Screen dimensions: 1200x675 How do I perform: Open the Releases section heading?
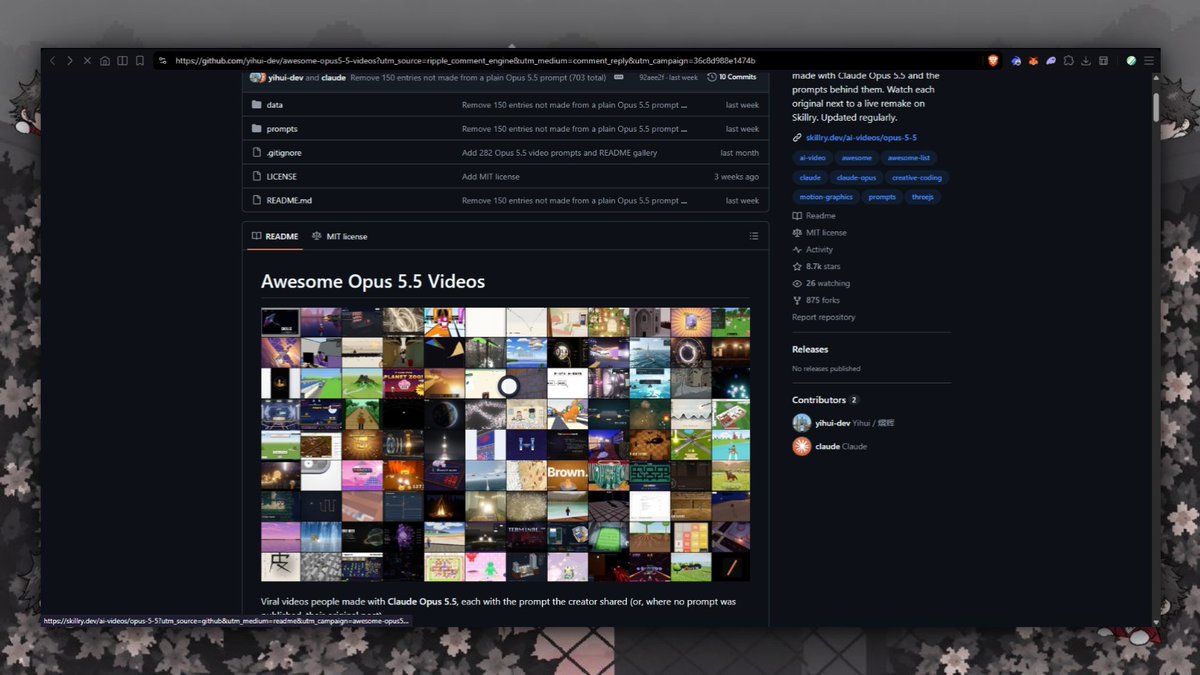(810, 350)
